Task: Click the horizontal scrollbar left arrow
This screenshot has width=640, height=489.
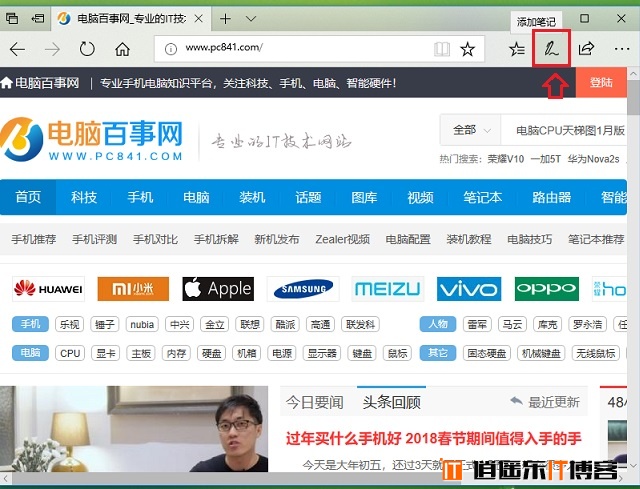Action: click(x=6, y=478)
